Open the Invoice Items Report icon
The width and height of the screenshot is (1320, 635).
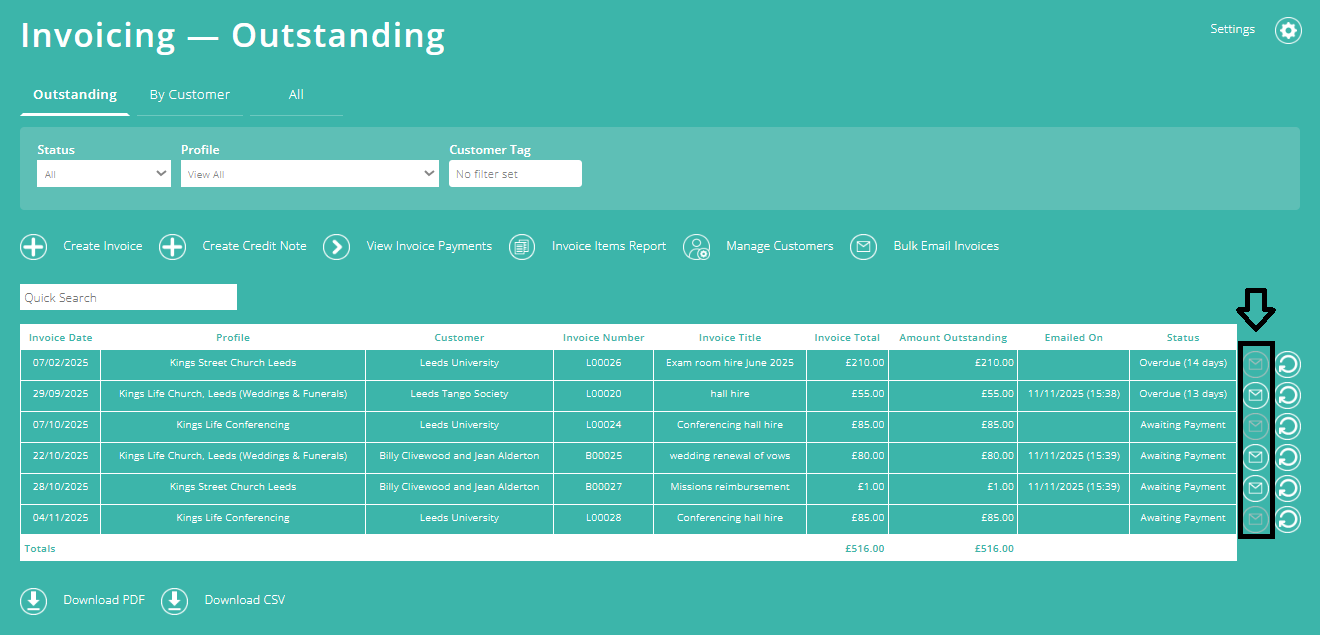click(x=521, y=246)
